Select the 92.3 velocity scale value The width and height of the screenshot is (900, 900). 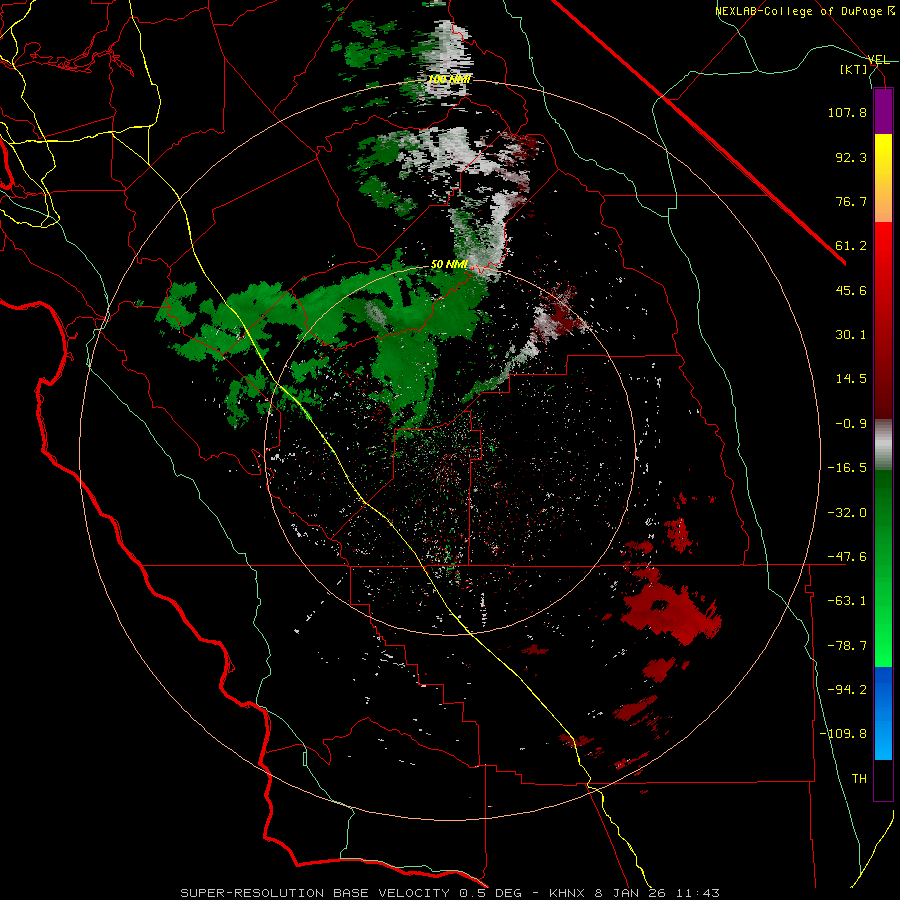click(851, 157)
